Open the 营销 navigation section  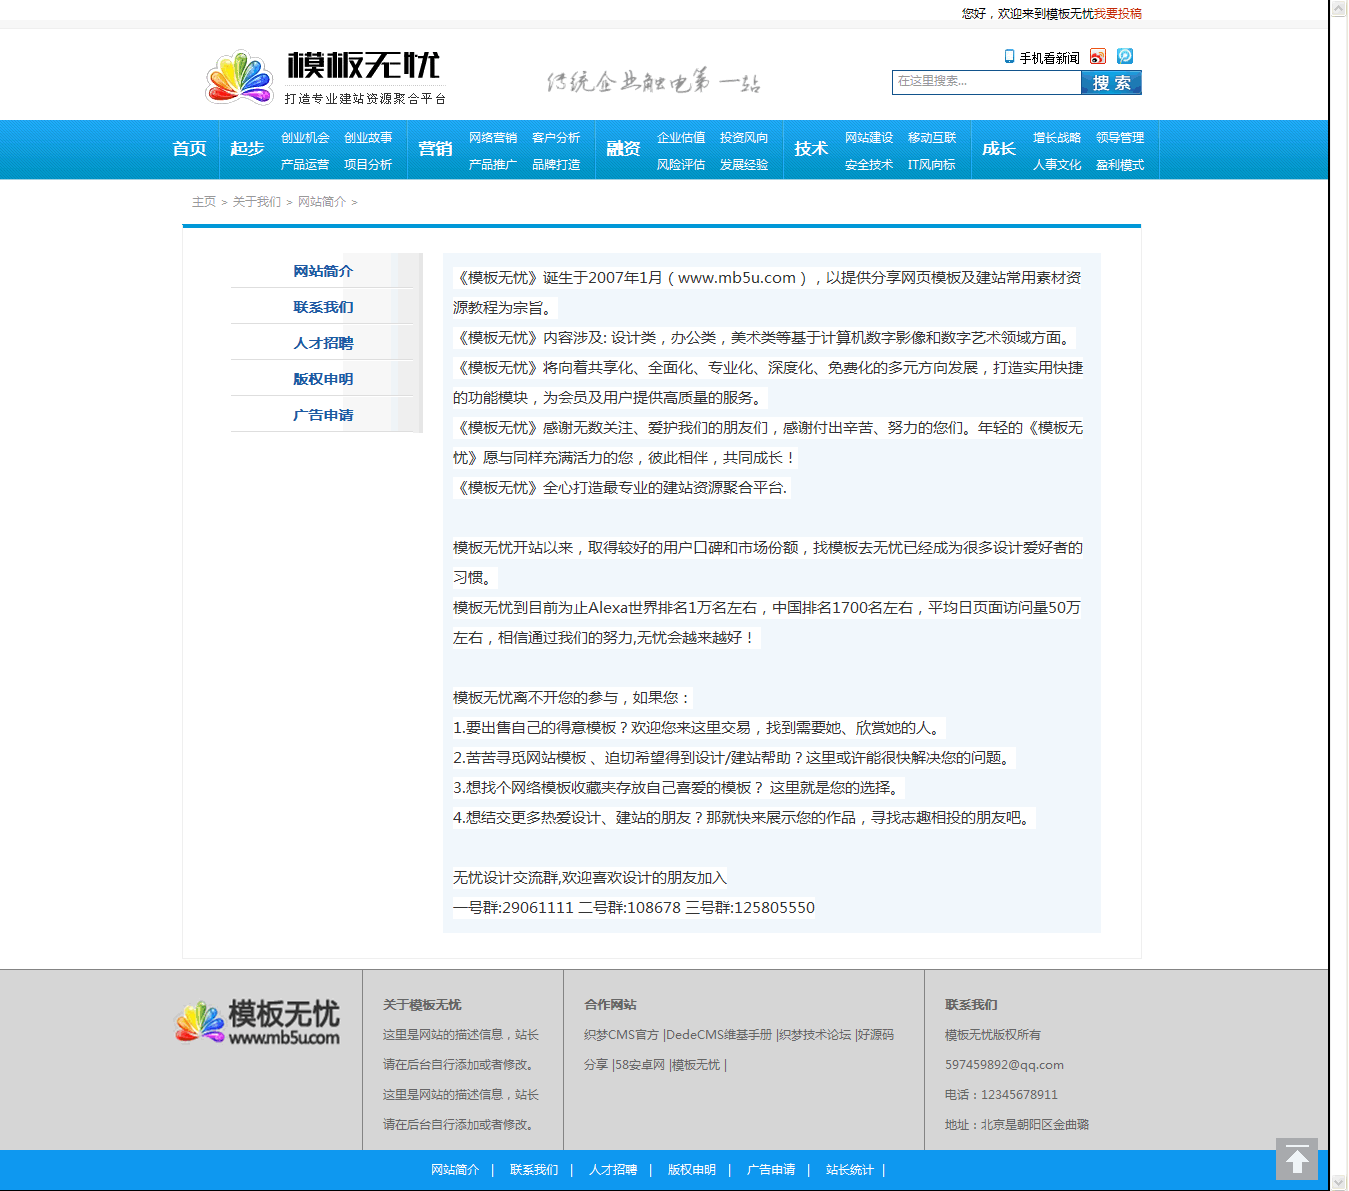coord(435,149)
